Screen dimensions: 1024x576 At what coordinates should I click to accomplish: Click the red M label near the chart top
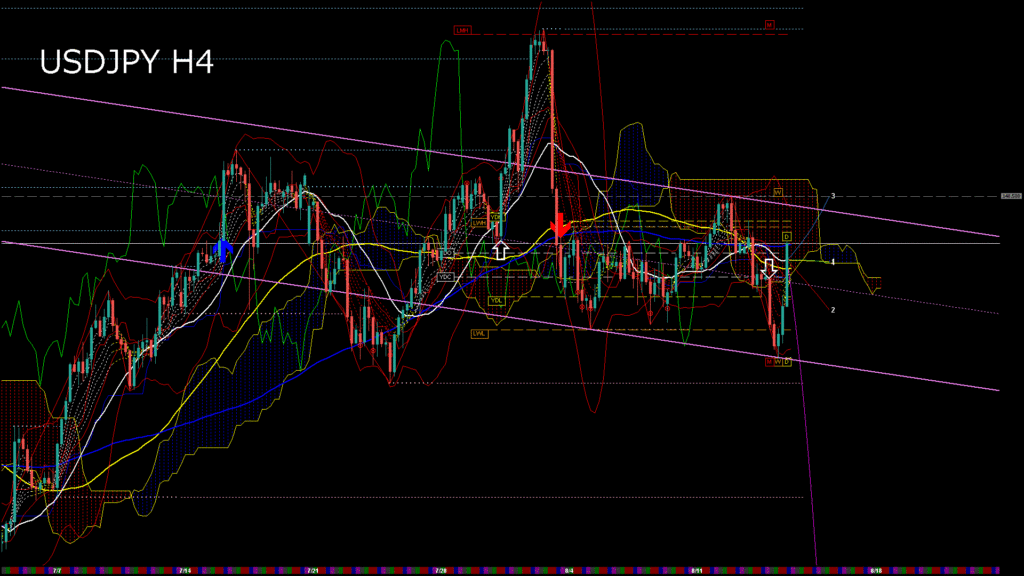[770, 24]
